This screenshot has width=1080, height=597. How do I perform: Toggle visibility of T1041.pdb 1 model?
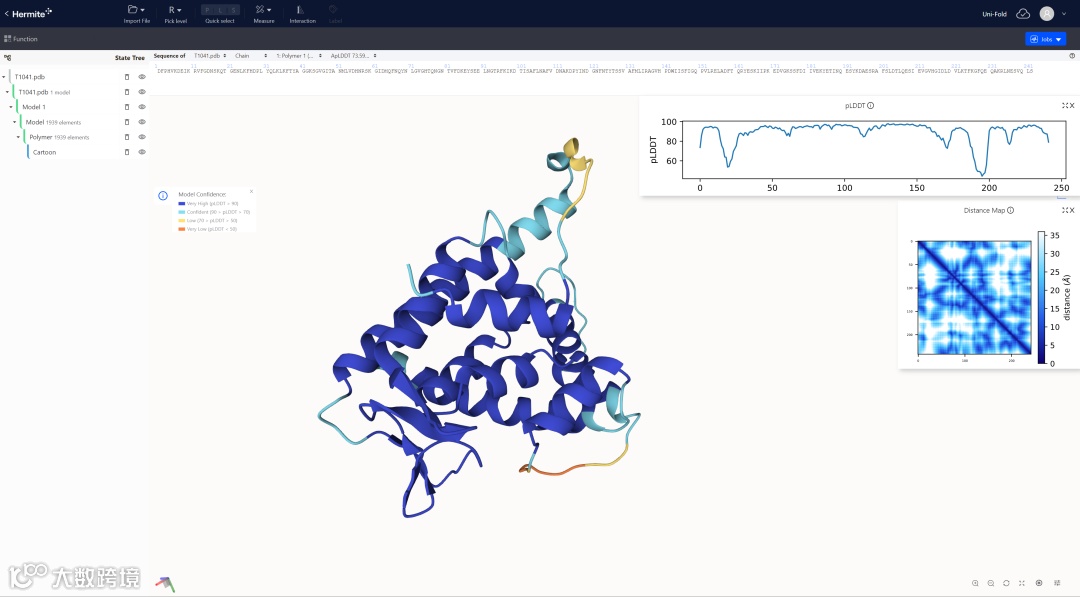coord(142,92)
